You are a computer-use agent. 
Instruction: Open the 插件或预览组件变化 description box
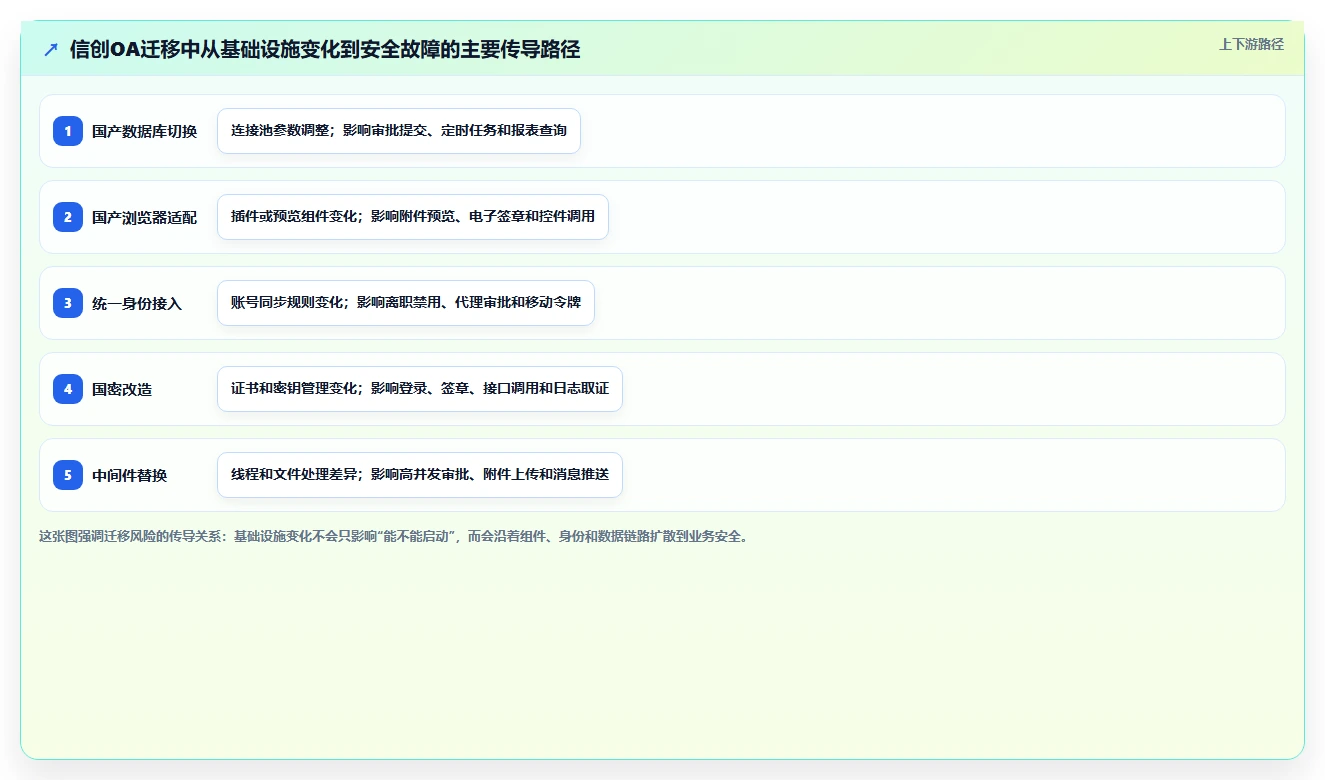[413, 217]
